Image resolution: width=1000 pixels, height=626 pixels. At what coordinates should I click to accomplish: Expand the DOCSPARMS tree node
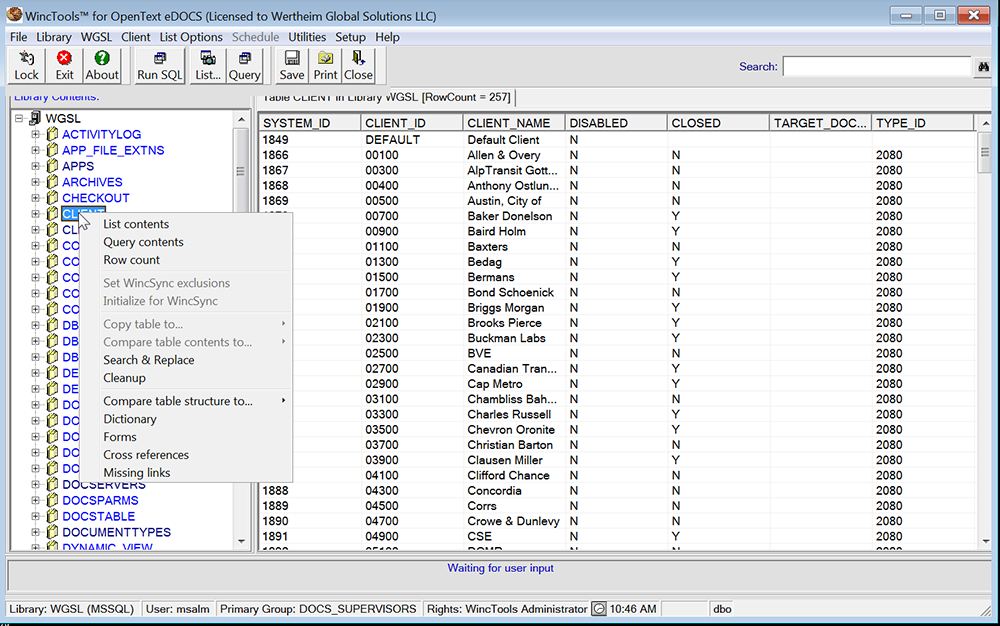point(36,500)
